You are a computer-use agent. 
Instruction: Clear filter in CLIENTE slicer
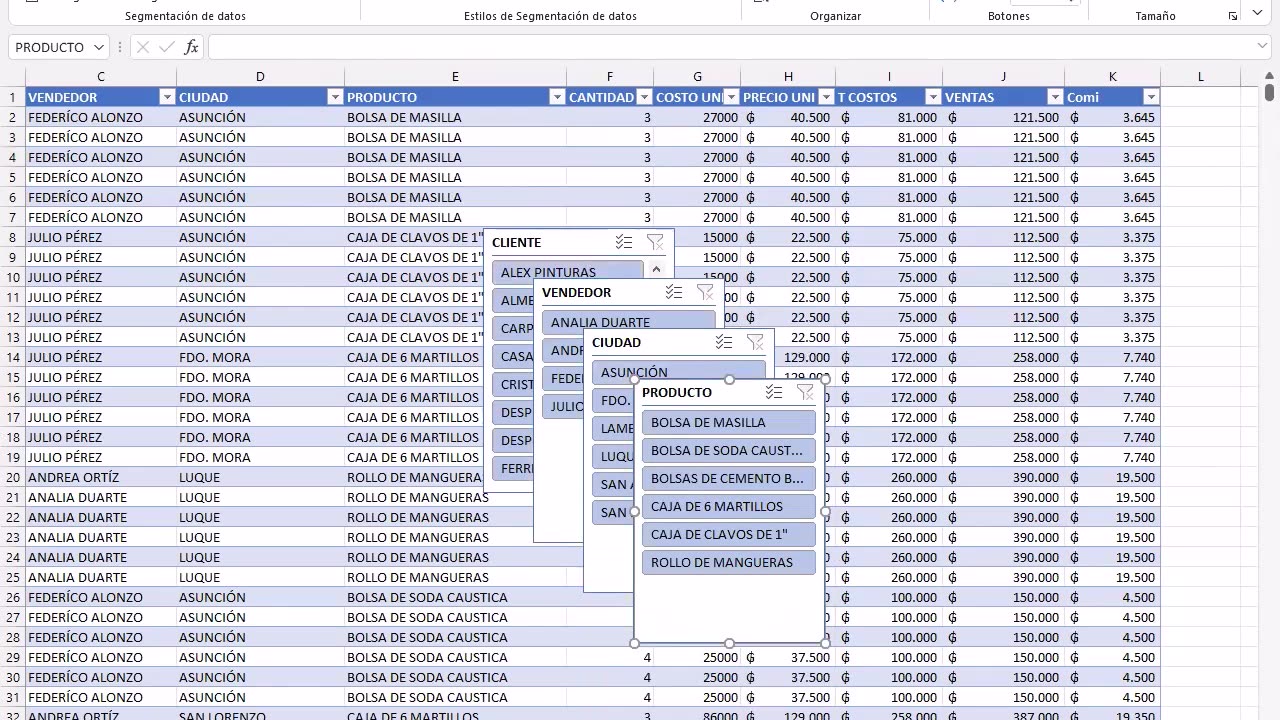[655, 242]
